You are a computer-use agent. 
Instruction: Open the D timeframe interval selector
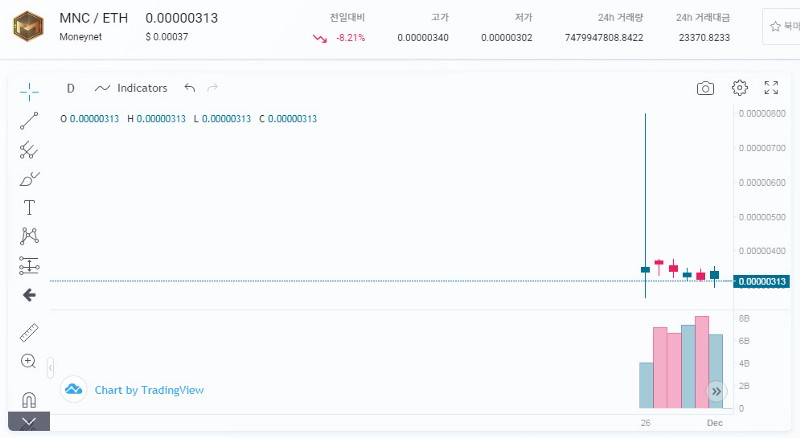[x=70, y=88]
